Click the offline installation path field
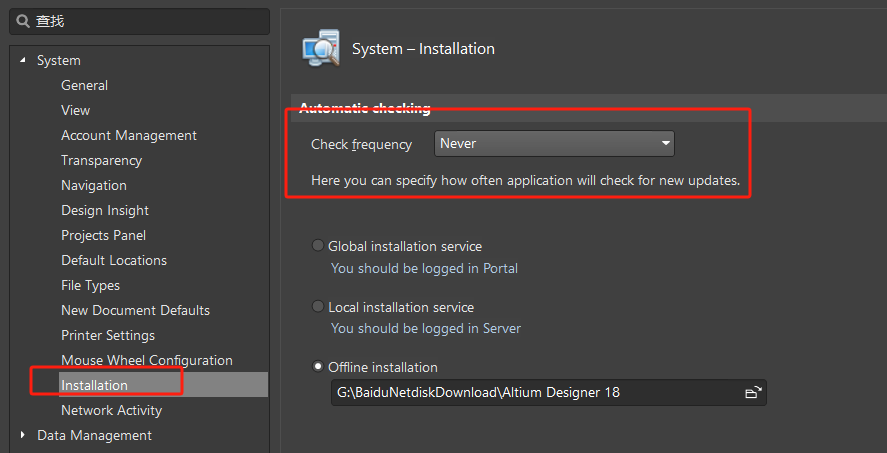 535,393
